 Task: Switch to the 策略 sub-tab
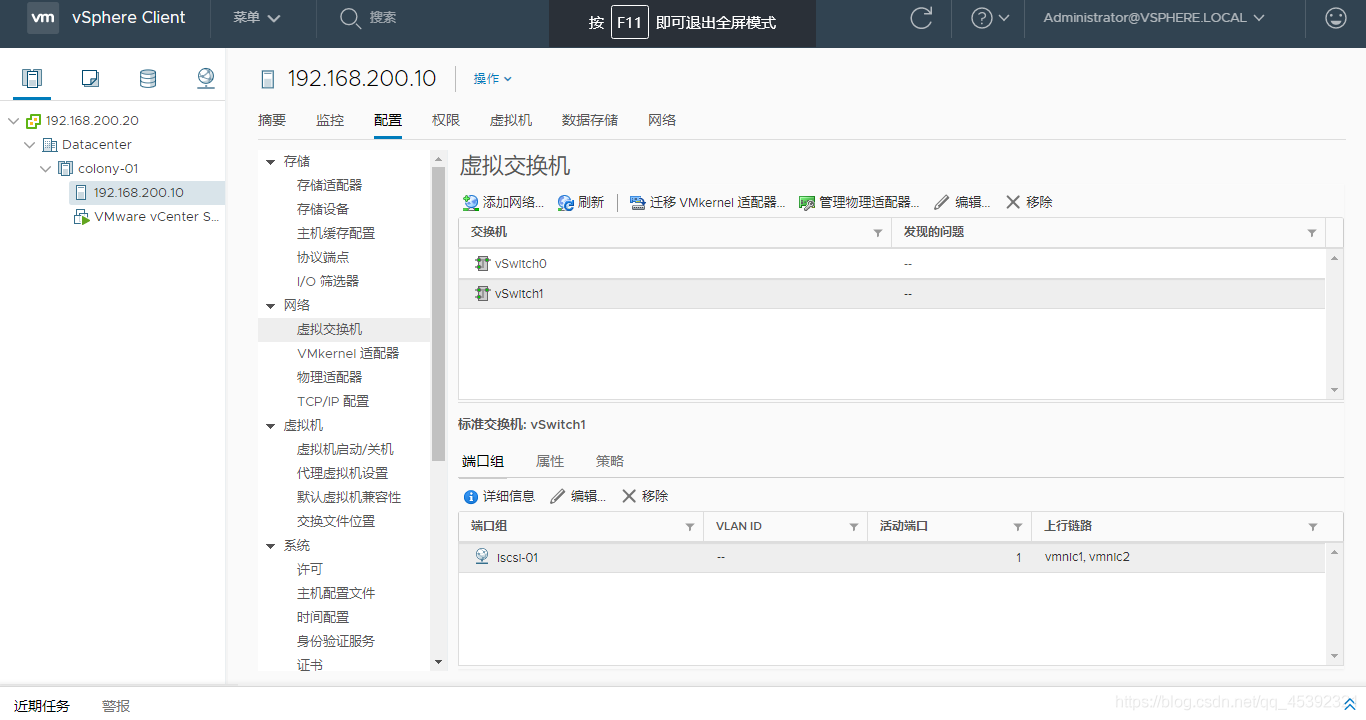[x=610, y=461]
